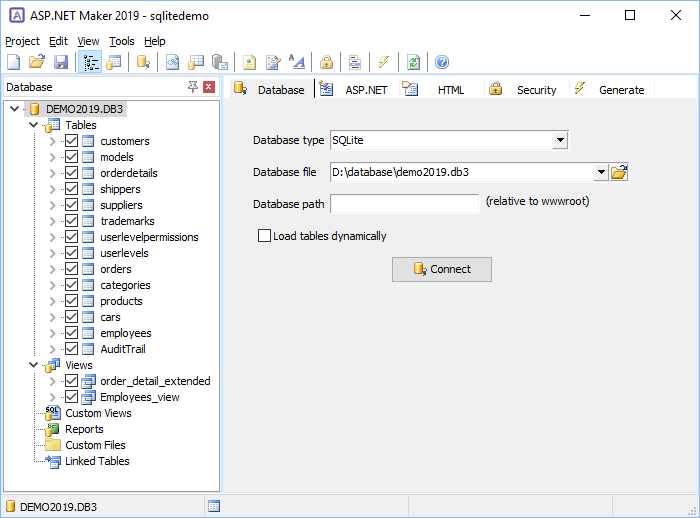Expand the orders table node

[x=52, y=269]
